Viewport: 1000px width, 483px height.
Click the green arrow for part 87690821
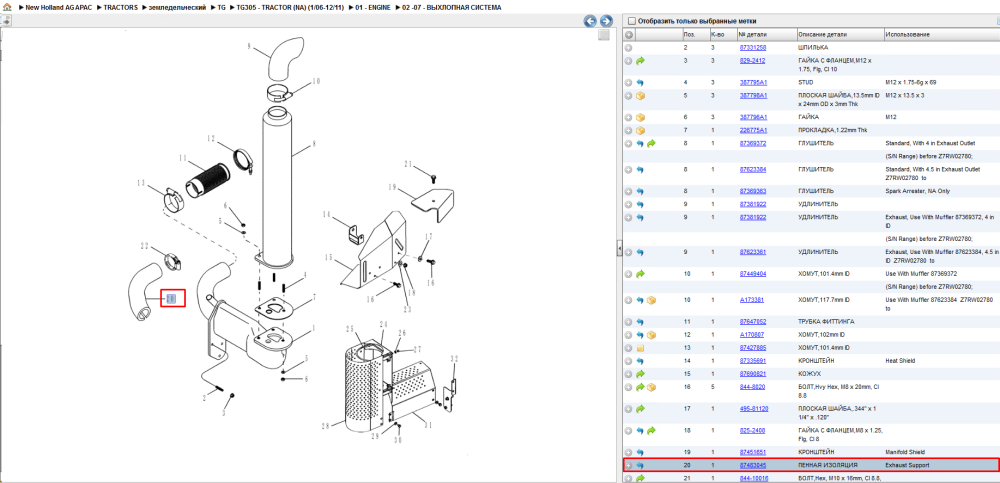pos(640,374)
